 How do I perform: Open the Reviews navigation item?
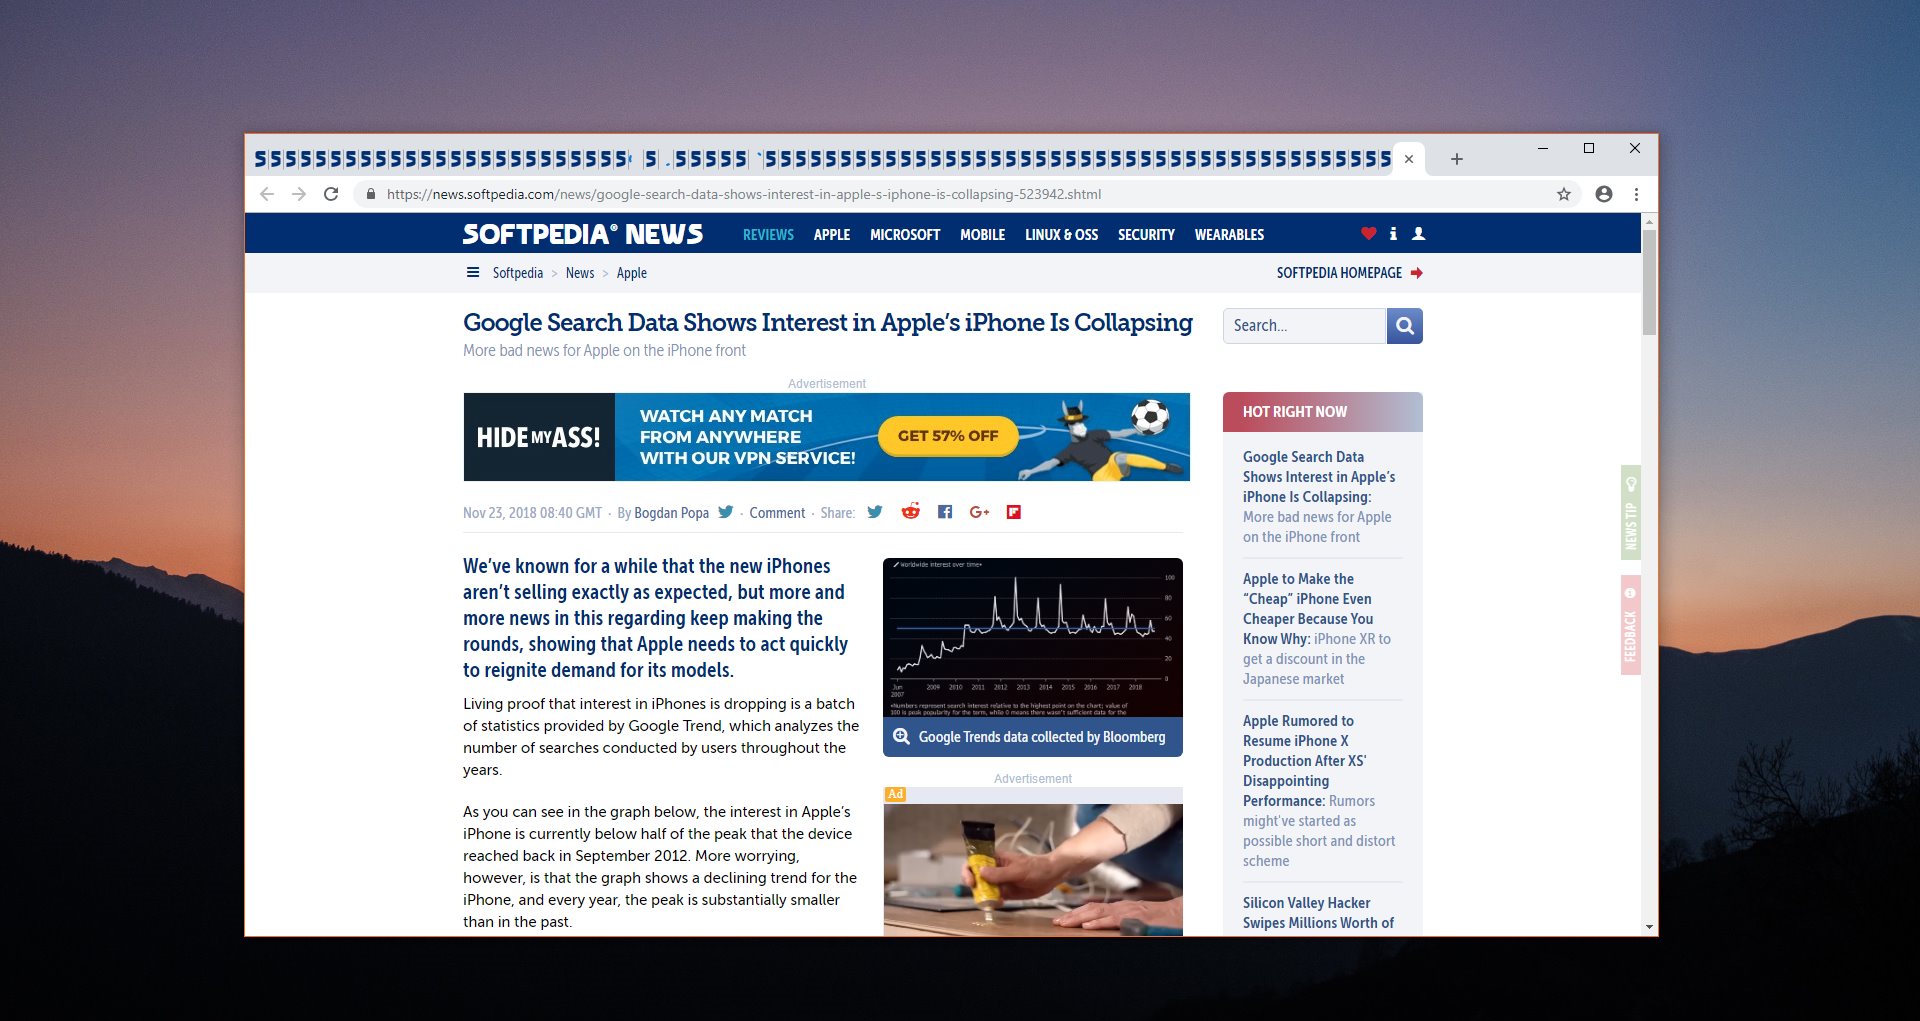[x=768, y=235]
